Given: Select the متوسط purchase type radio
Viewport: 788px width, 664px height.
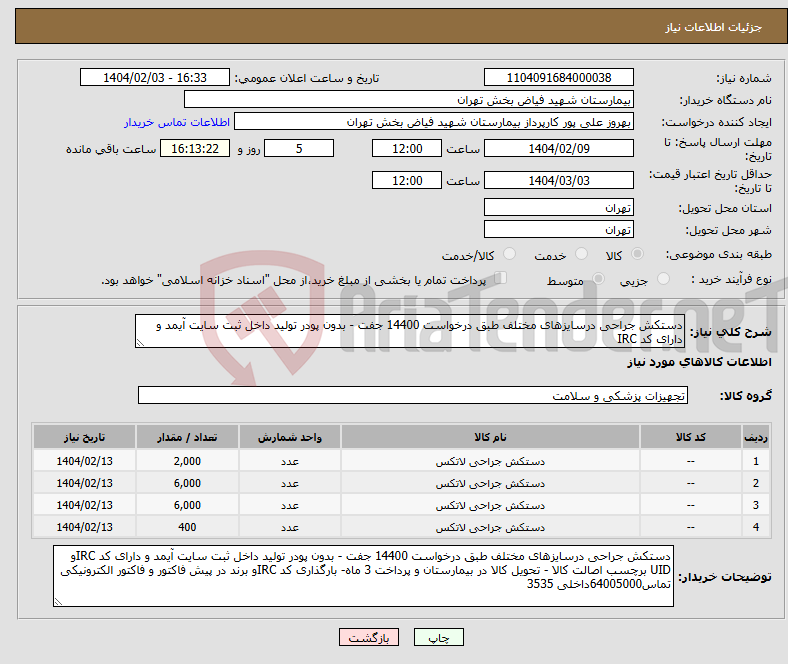Looking at the screenshot, I should (x=600, y=280).
